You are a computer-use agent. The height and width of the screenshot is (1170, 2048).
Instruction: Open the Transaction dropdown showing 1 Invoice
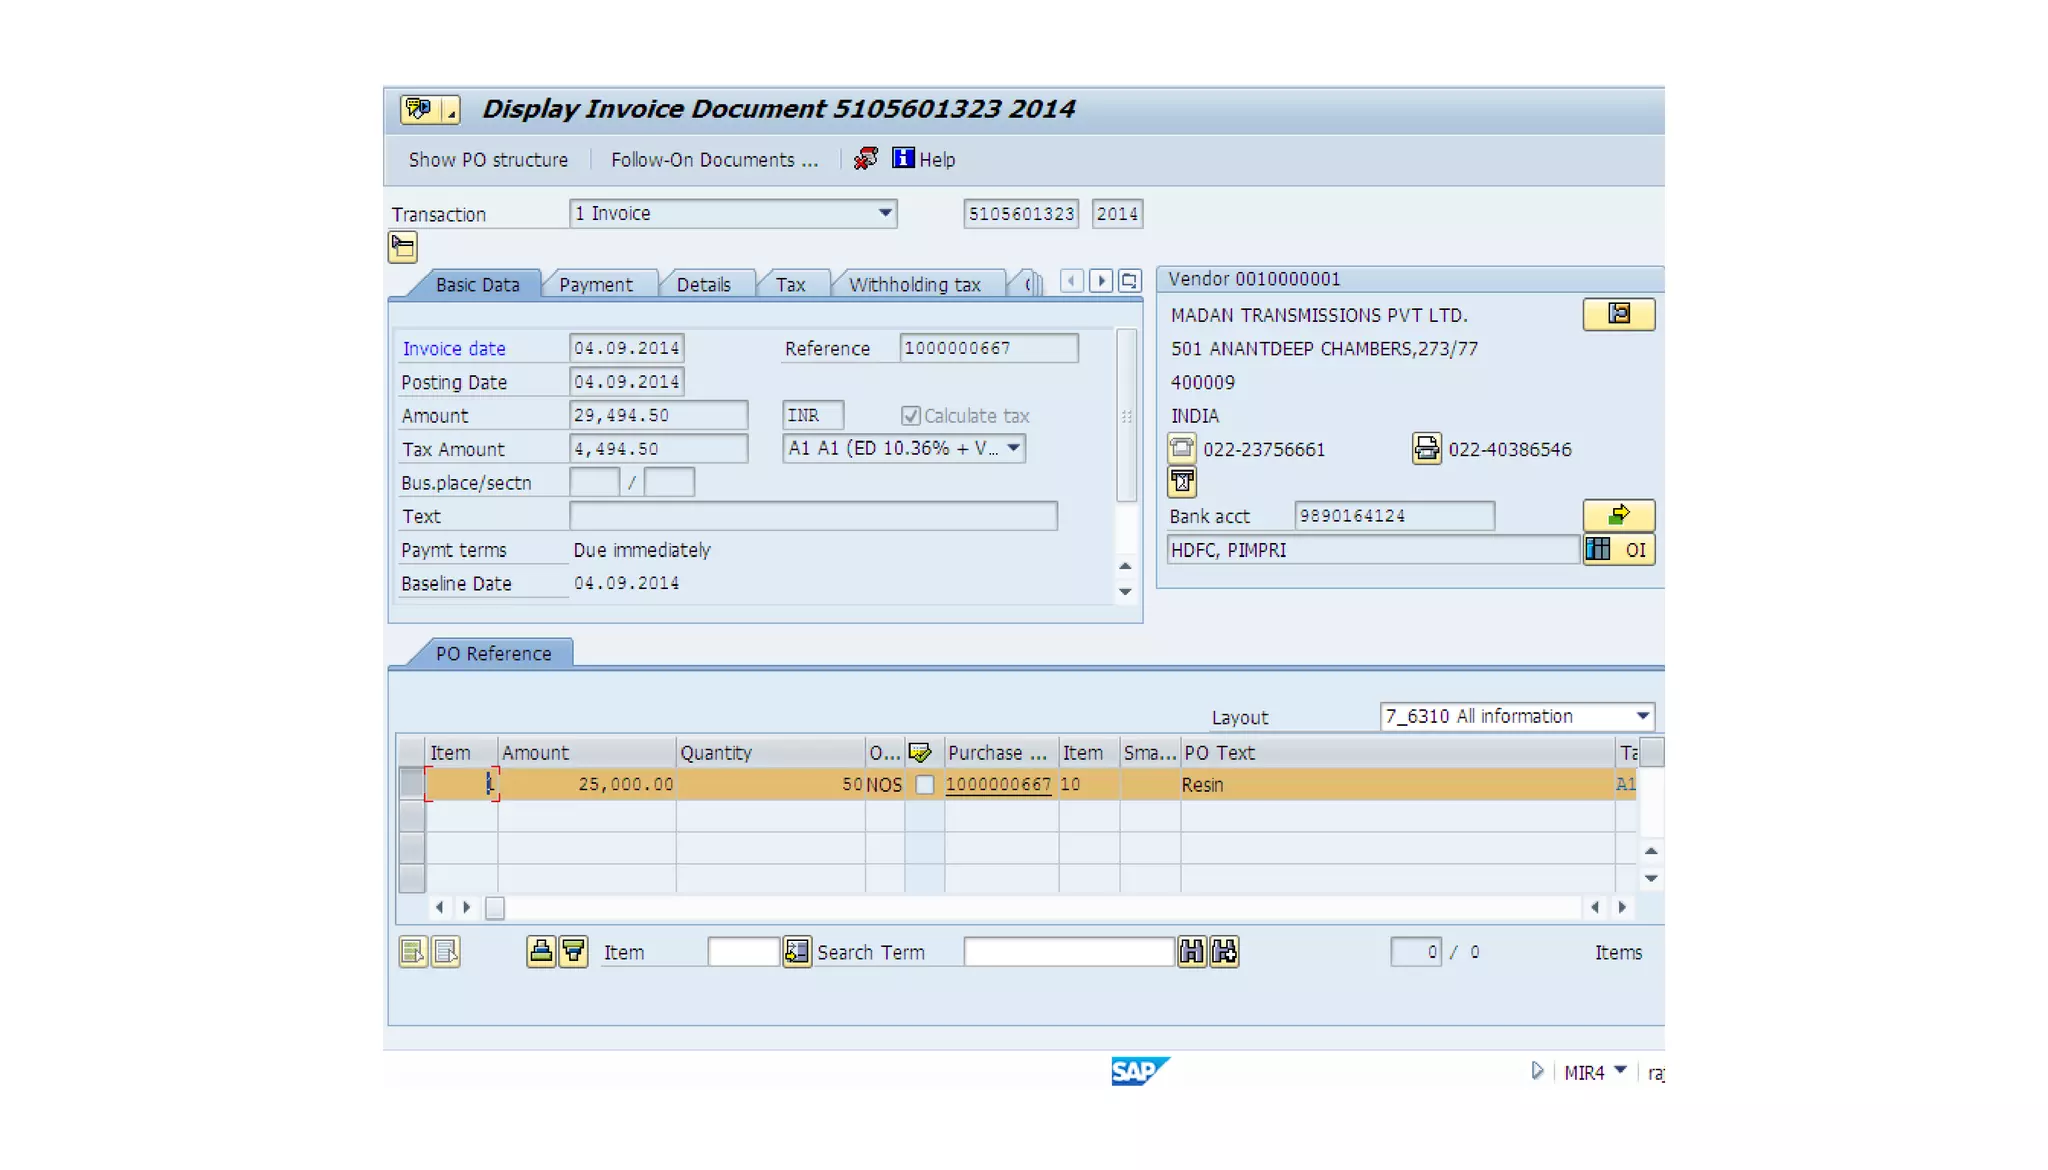tap(885, 213)
